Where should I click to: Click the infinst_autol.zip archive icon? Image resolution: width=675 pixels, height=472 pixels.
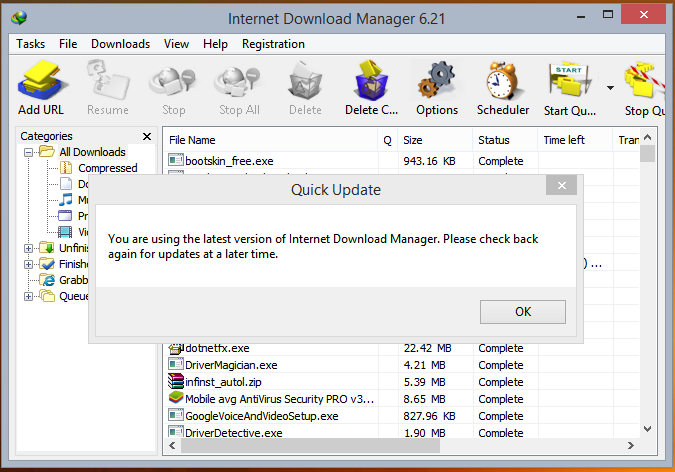[x=176, y=382]
